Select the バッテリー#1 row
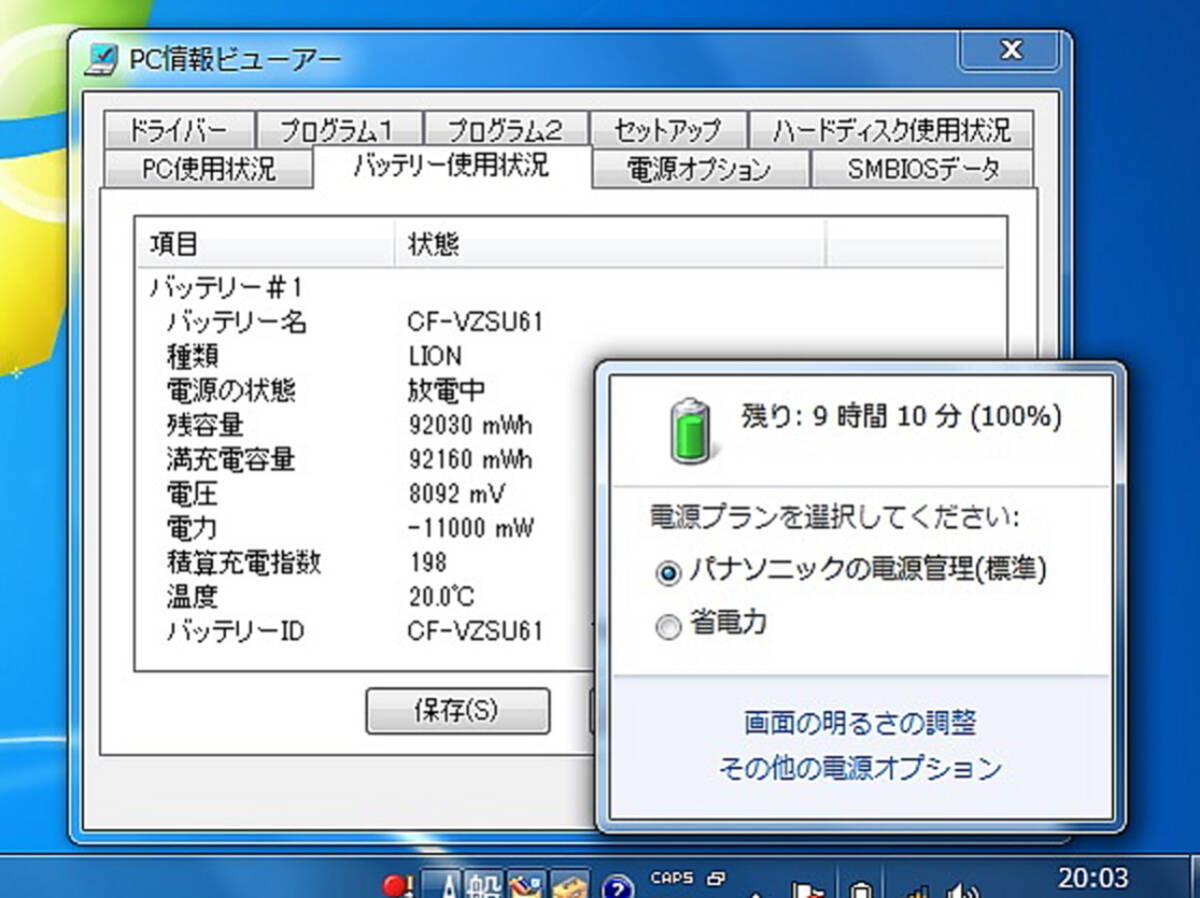The height and width of the screenshot is (898, 1200). click(x=226, y=288)
